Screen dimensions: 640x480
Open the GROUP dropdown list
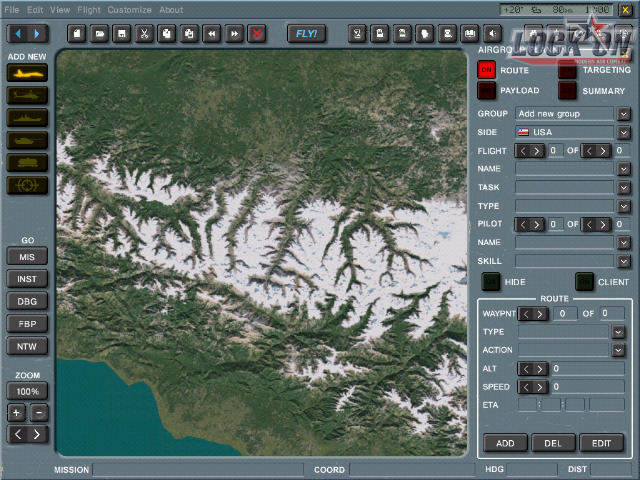point(623,114)
